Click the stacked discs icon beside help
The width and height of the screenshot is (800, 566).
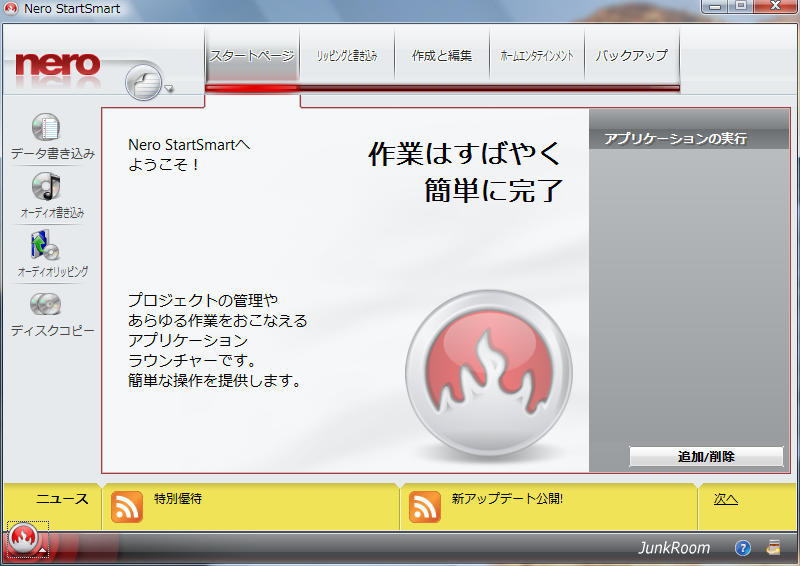pos(773,547)
